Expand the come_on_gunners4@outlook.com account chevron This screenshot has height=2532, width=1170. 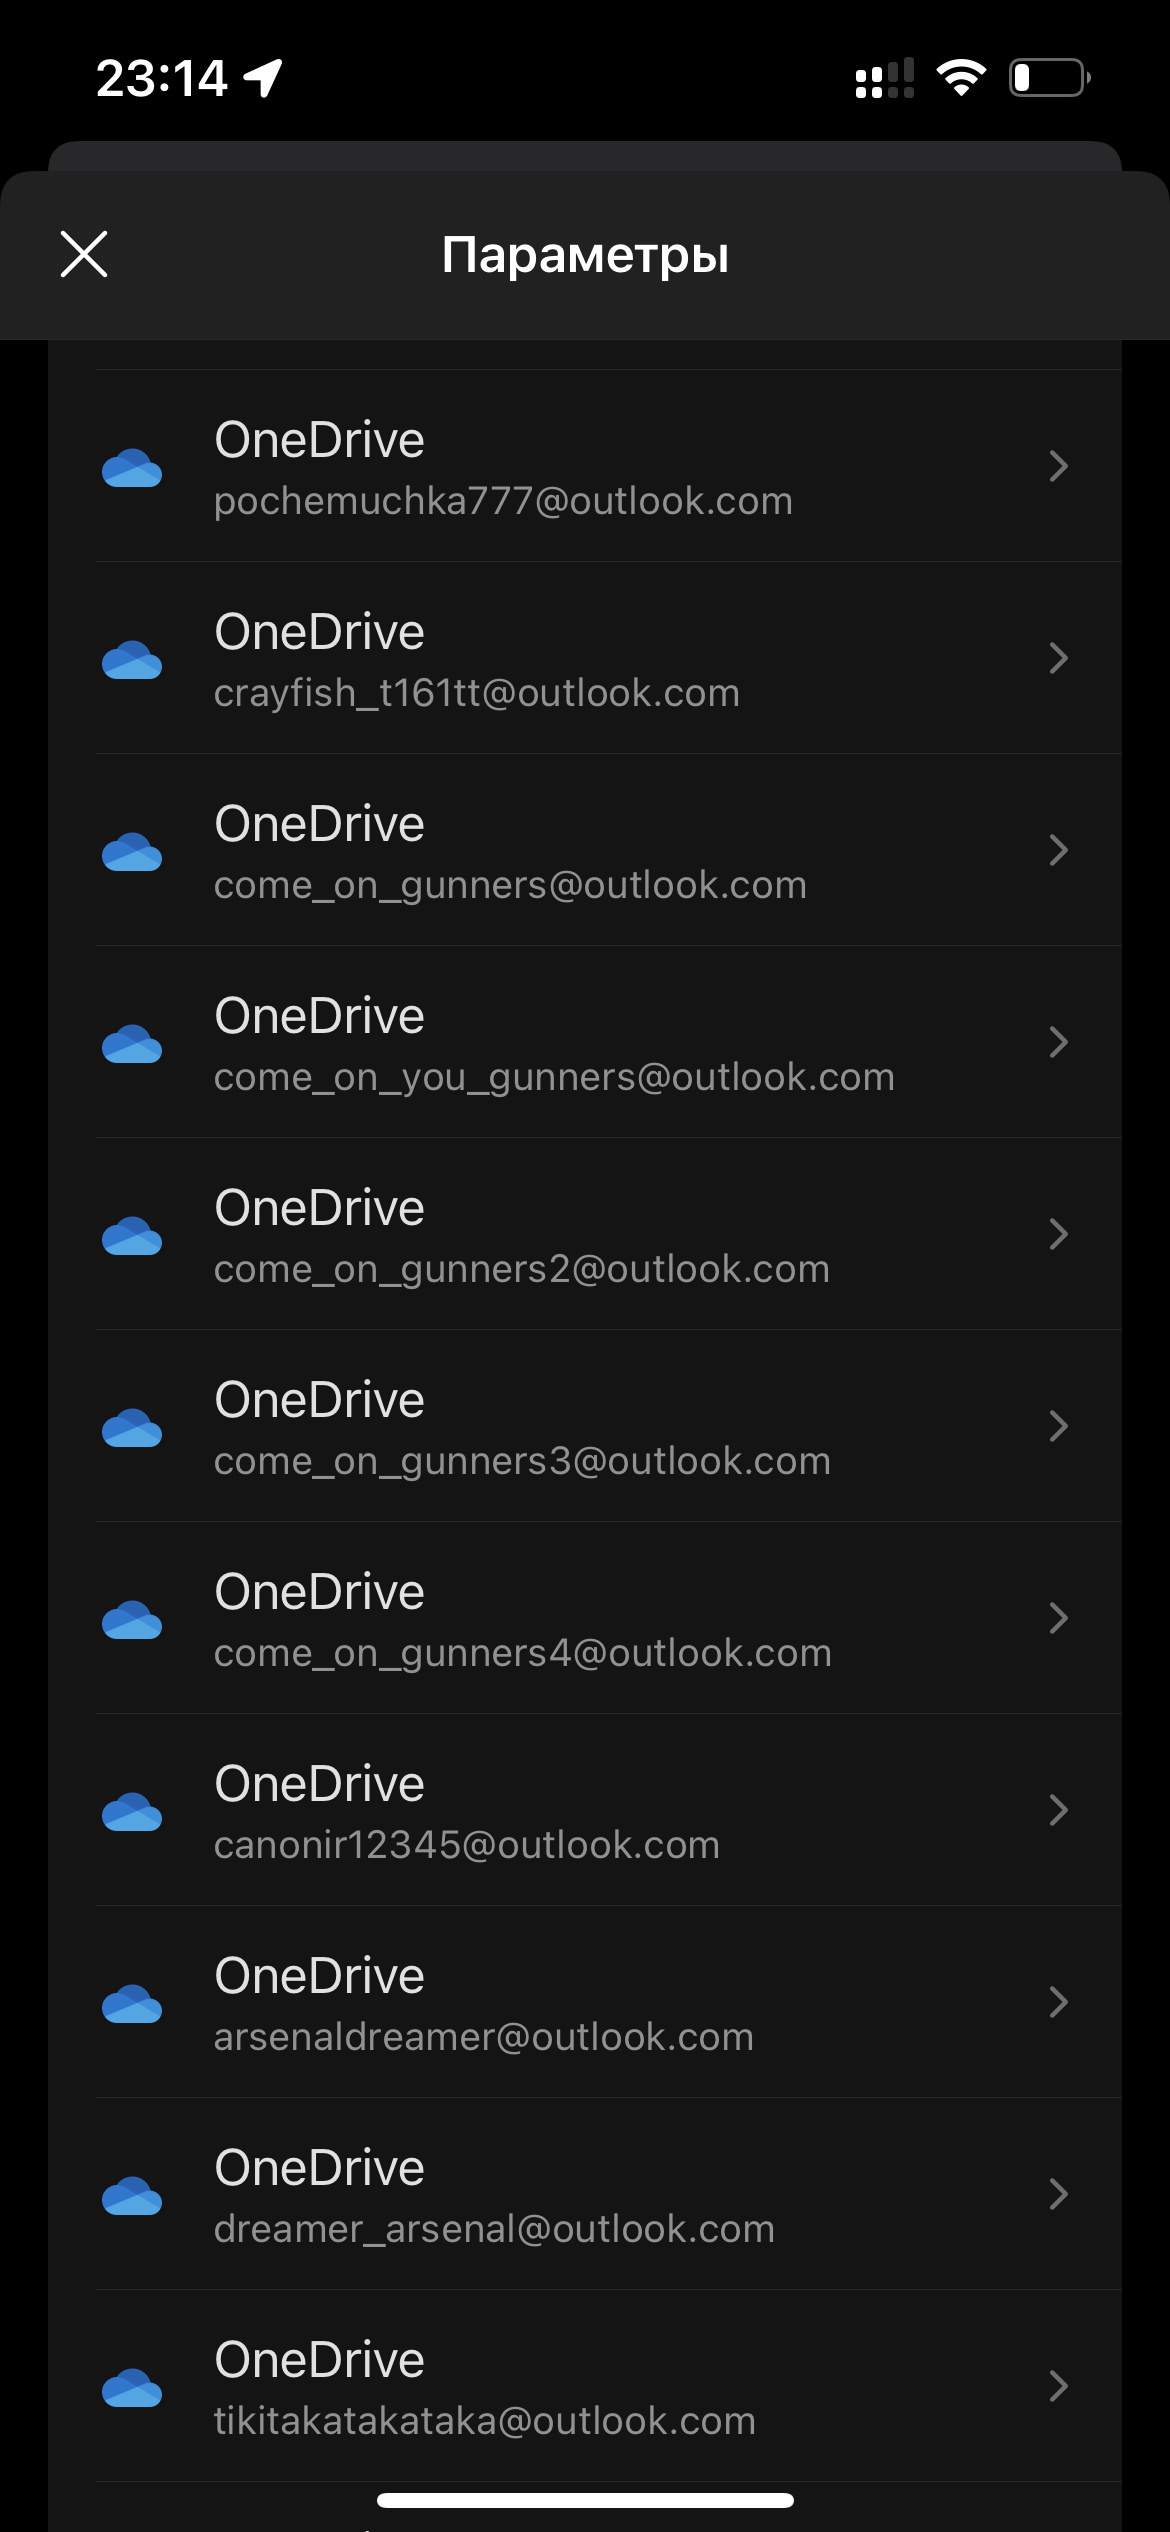[1059, 1618]
